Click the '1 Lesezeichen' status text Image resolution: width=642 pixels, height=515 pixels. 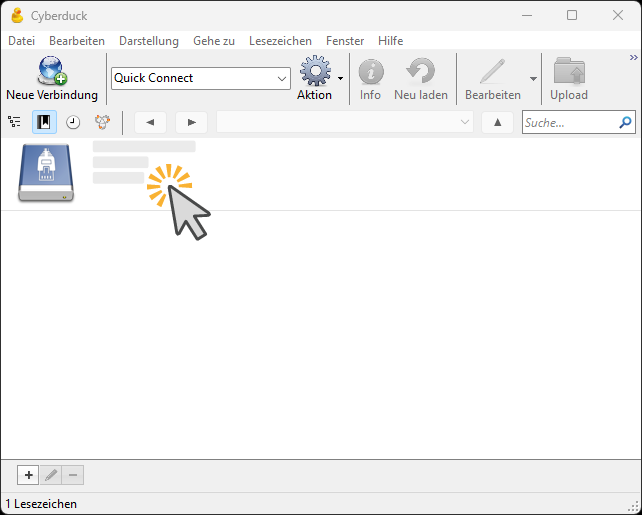(x=41, y=504)
